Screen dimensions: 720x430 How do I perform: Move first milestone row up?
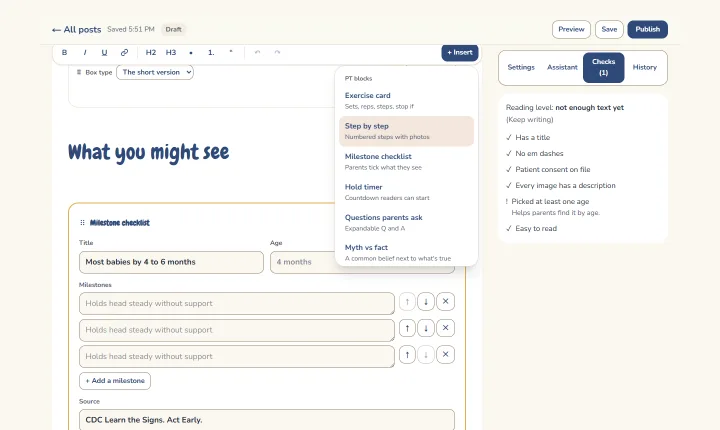(x=407, y=302)
